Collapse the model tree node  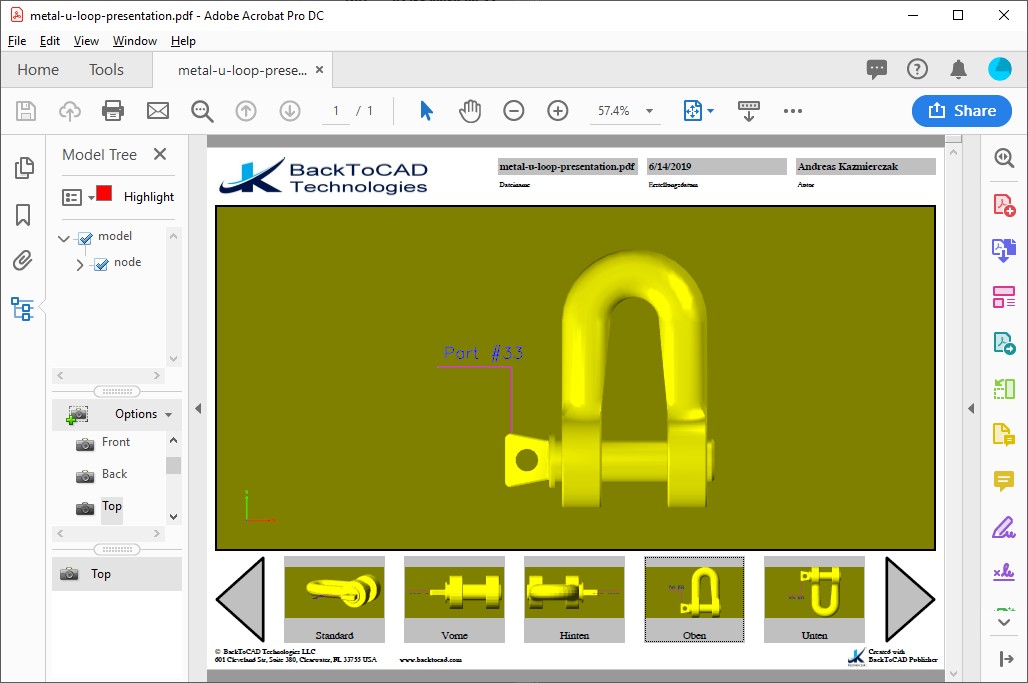pyautogui.click(x=64, y=239)
